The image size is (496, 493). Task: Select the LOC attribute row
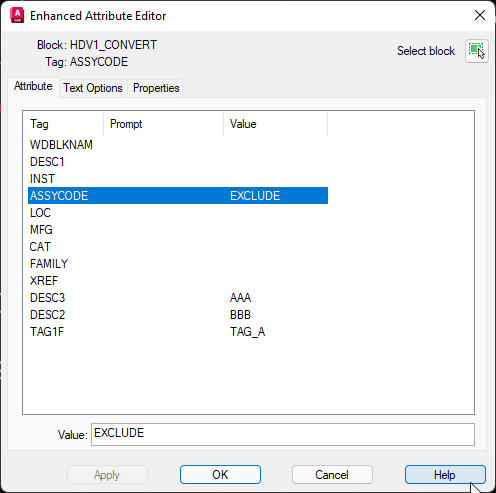(x=178, y=213)
